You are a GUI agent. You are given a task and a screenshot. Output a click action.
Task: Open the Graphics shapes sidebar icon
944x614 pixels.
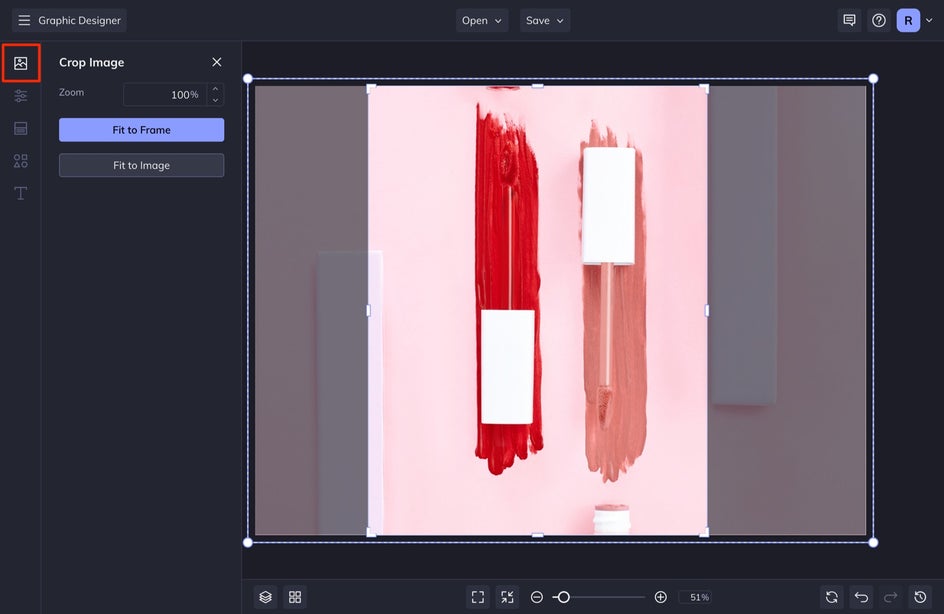21,161
